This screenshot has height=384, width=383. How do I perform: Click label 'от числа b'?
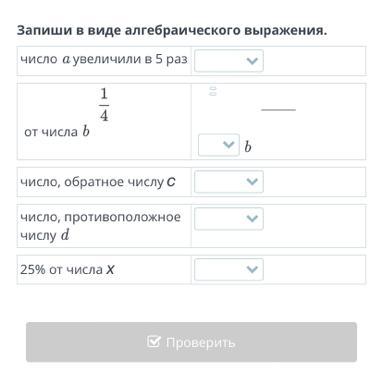57,131
